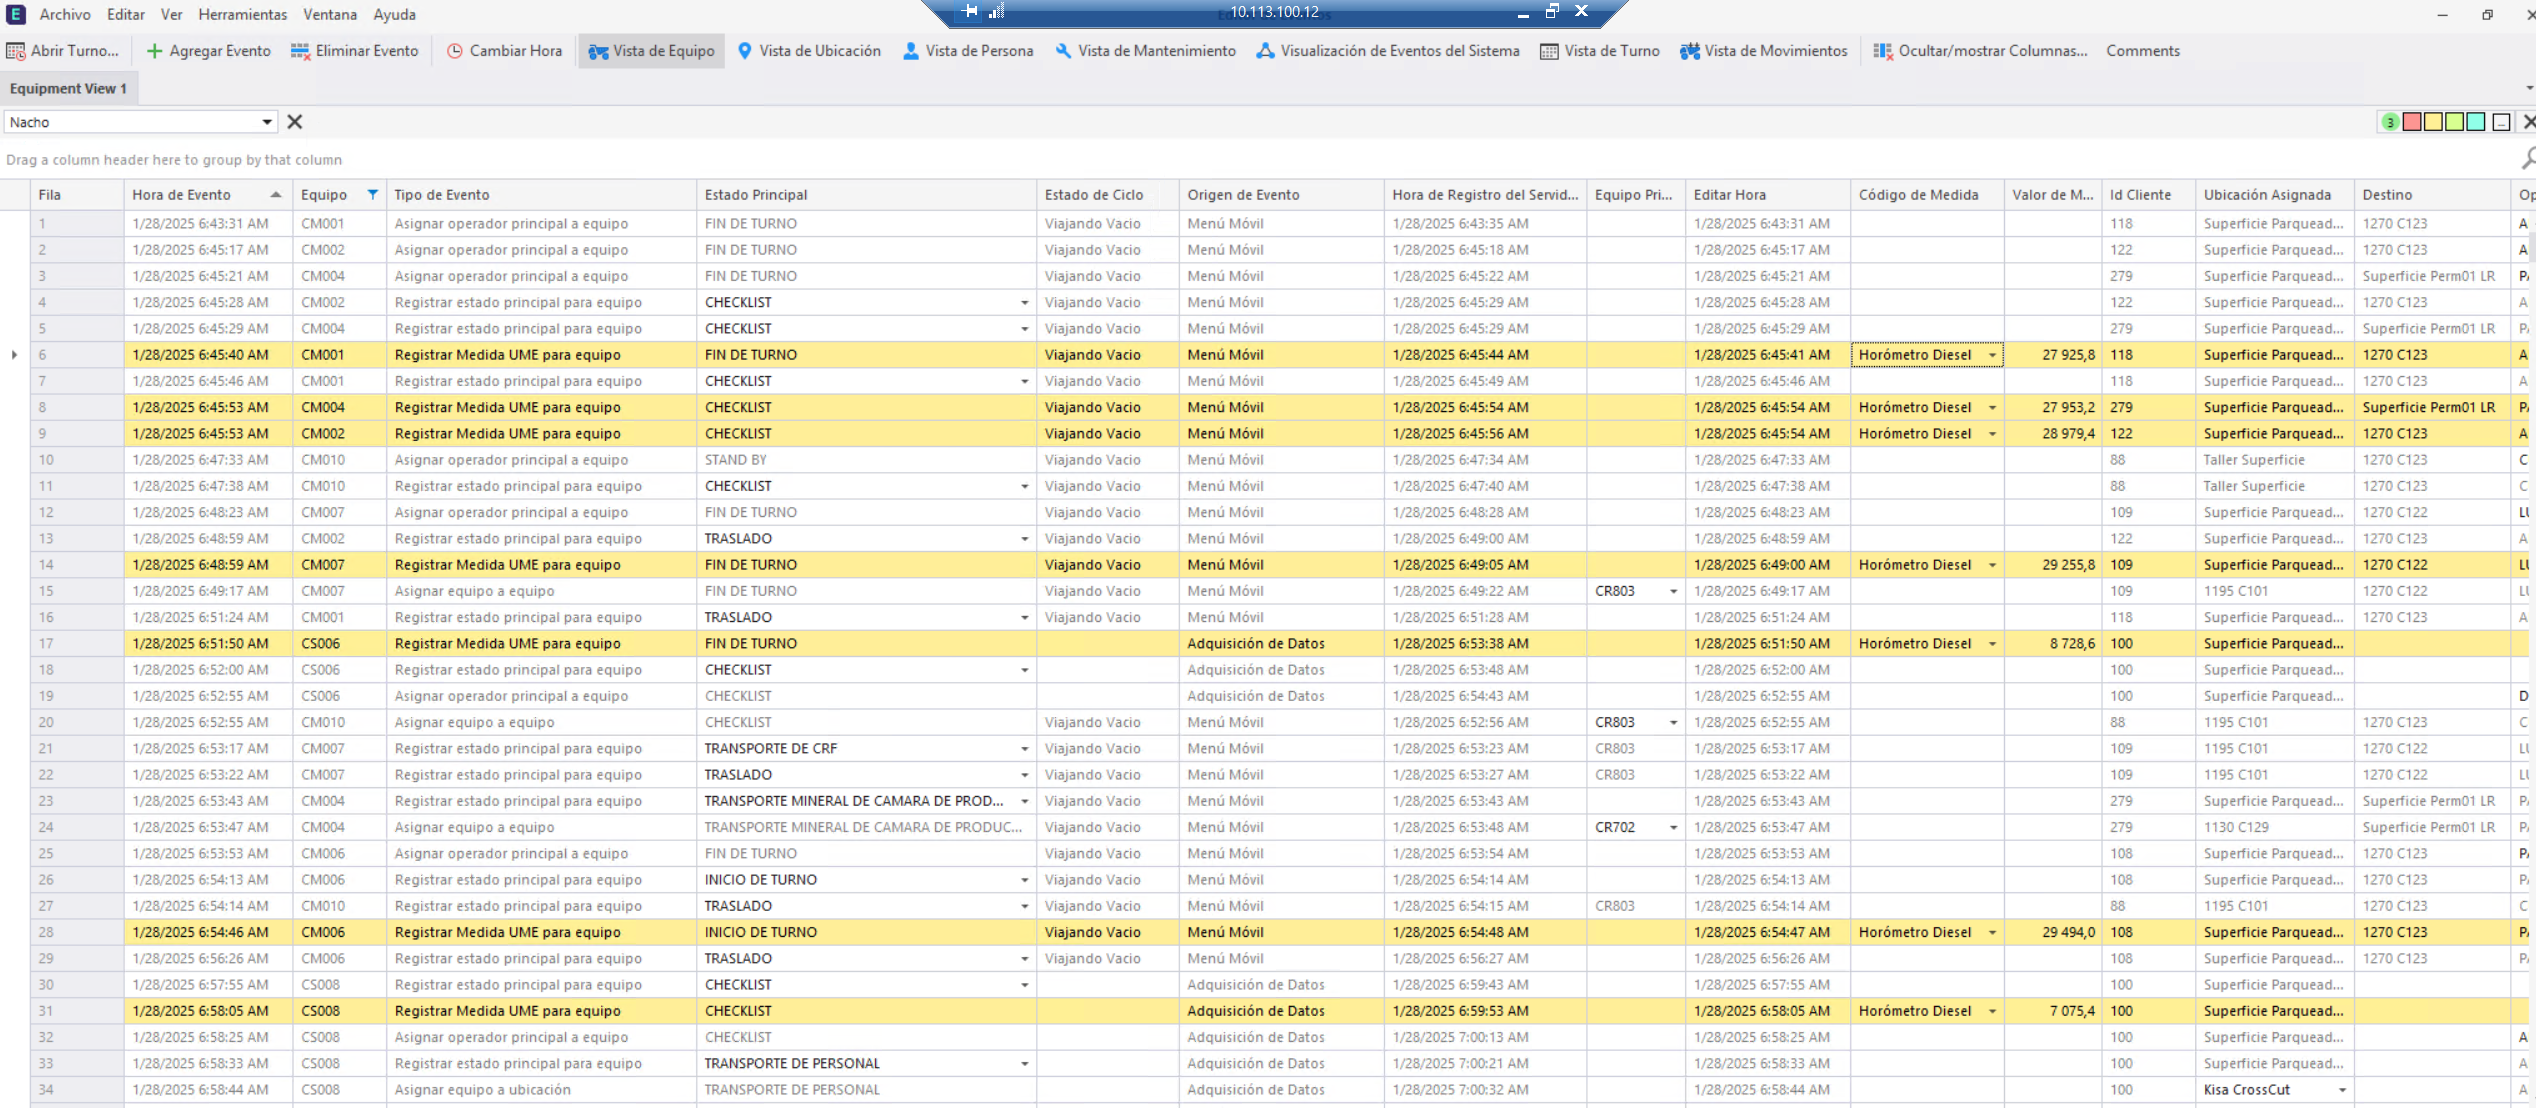Expand Horómetro Diesel dropdown in row 6
The width and height of the screenshot is (2536, 1108).
pyautogui.click(x=1992, y=355)
